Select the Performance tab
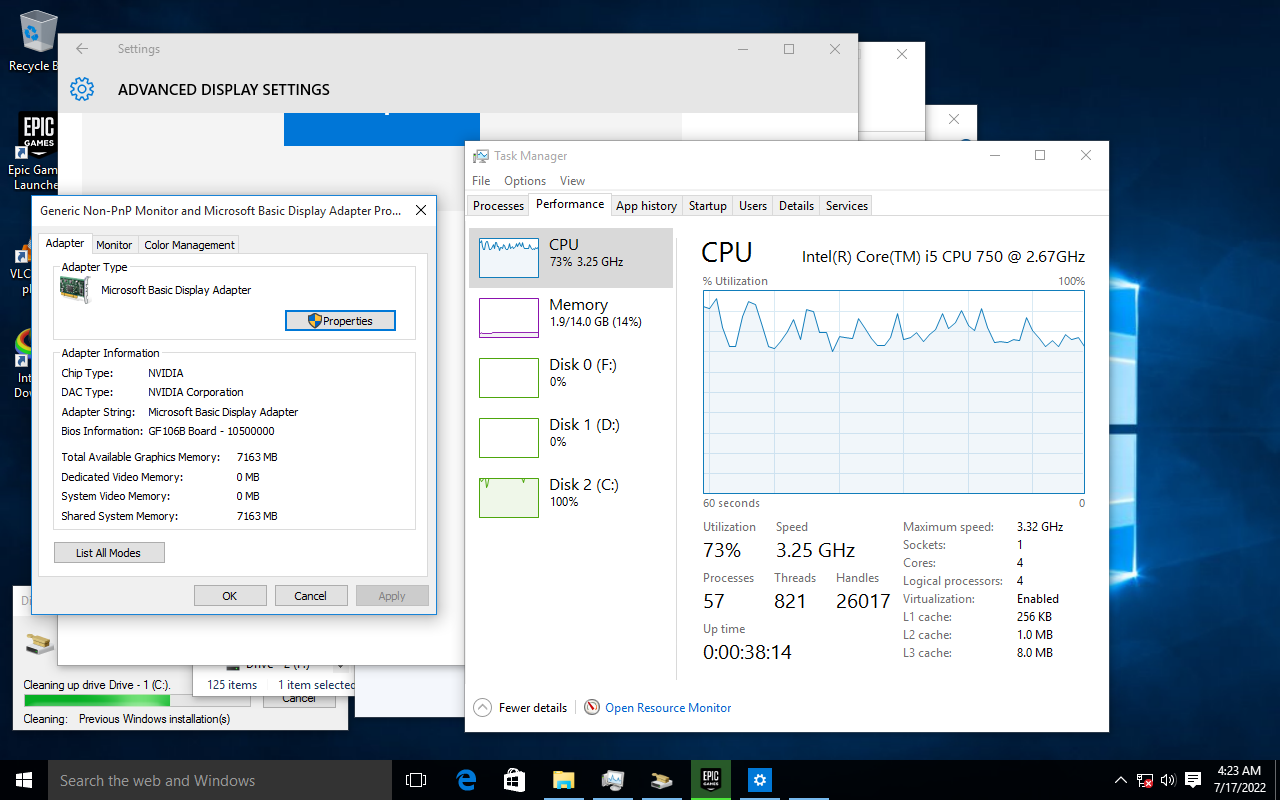Image resolution: width=1280 pixels, height=800 pixels. (570, 204)
